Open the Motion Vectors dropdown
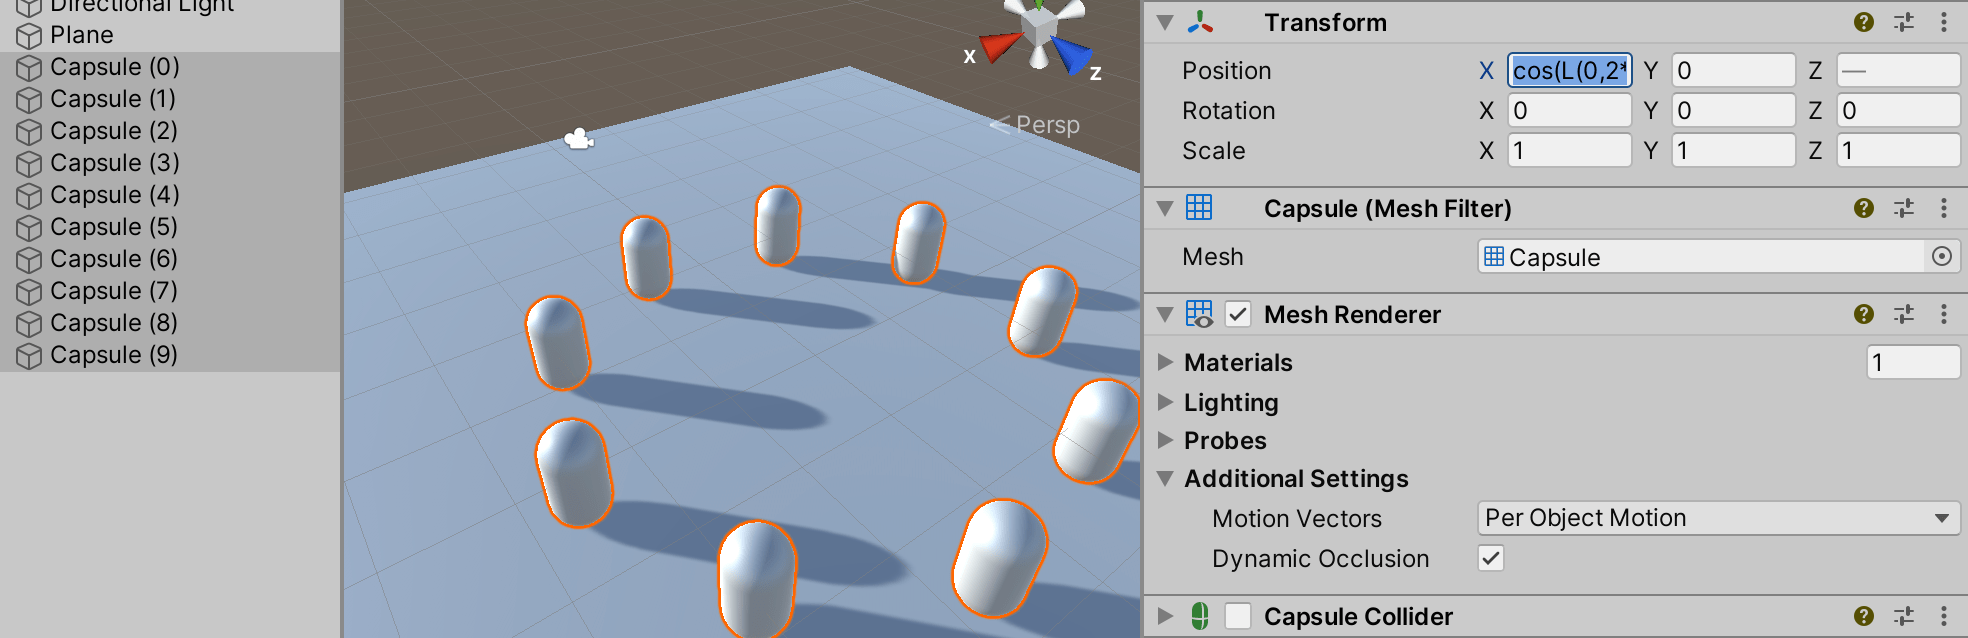The width and height of the screenshot is (1968, 638). coord(1717,518)
